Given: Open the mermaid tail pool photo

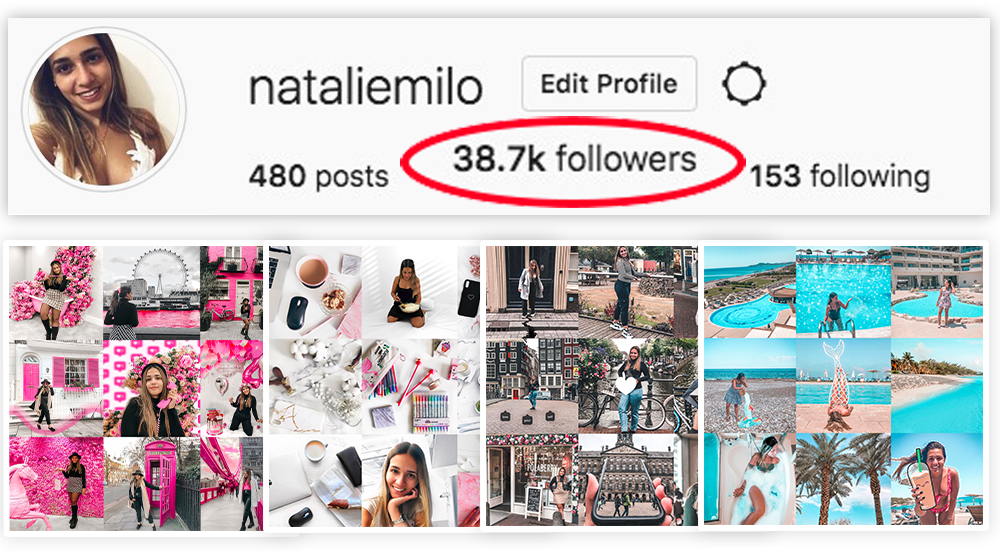Looking at the screenshot, I should tap(842, 385).
